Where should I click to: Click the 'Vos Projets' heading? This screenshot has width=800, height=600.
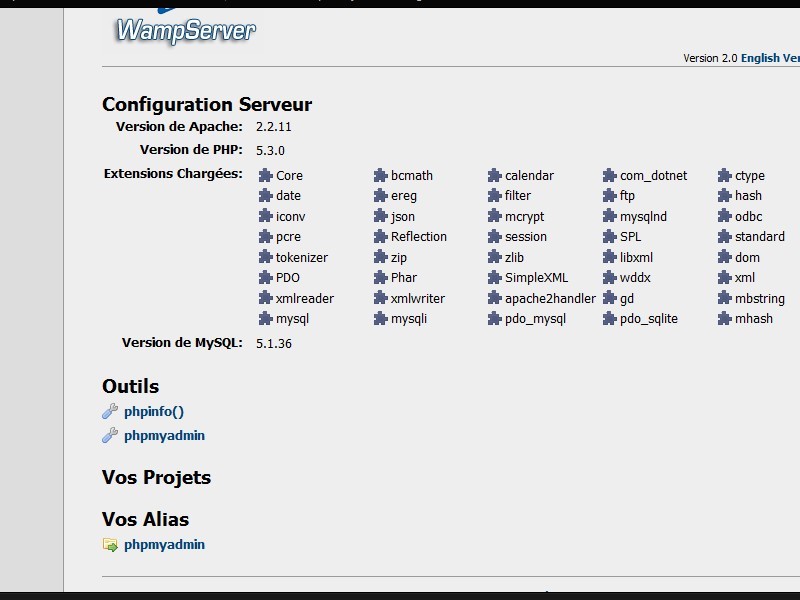click(x=157, y=478)
